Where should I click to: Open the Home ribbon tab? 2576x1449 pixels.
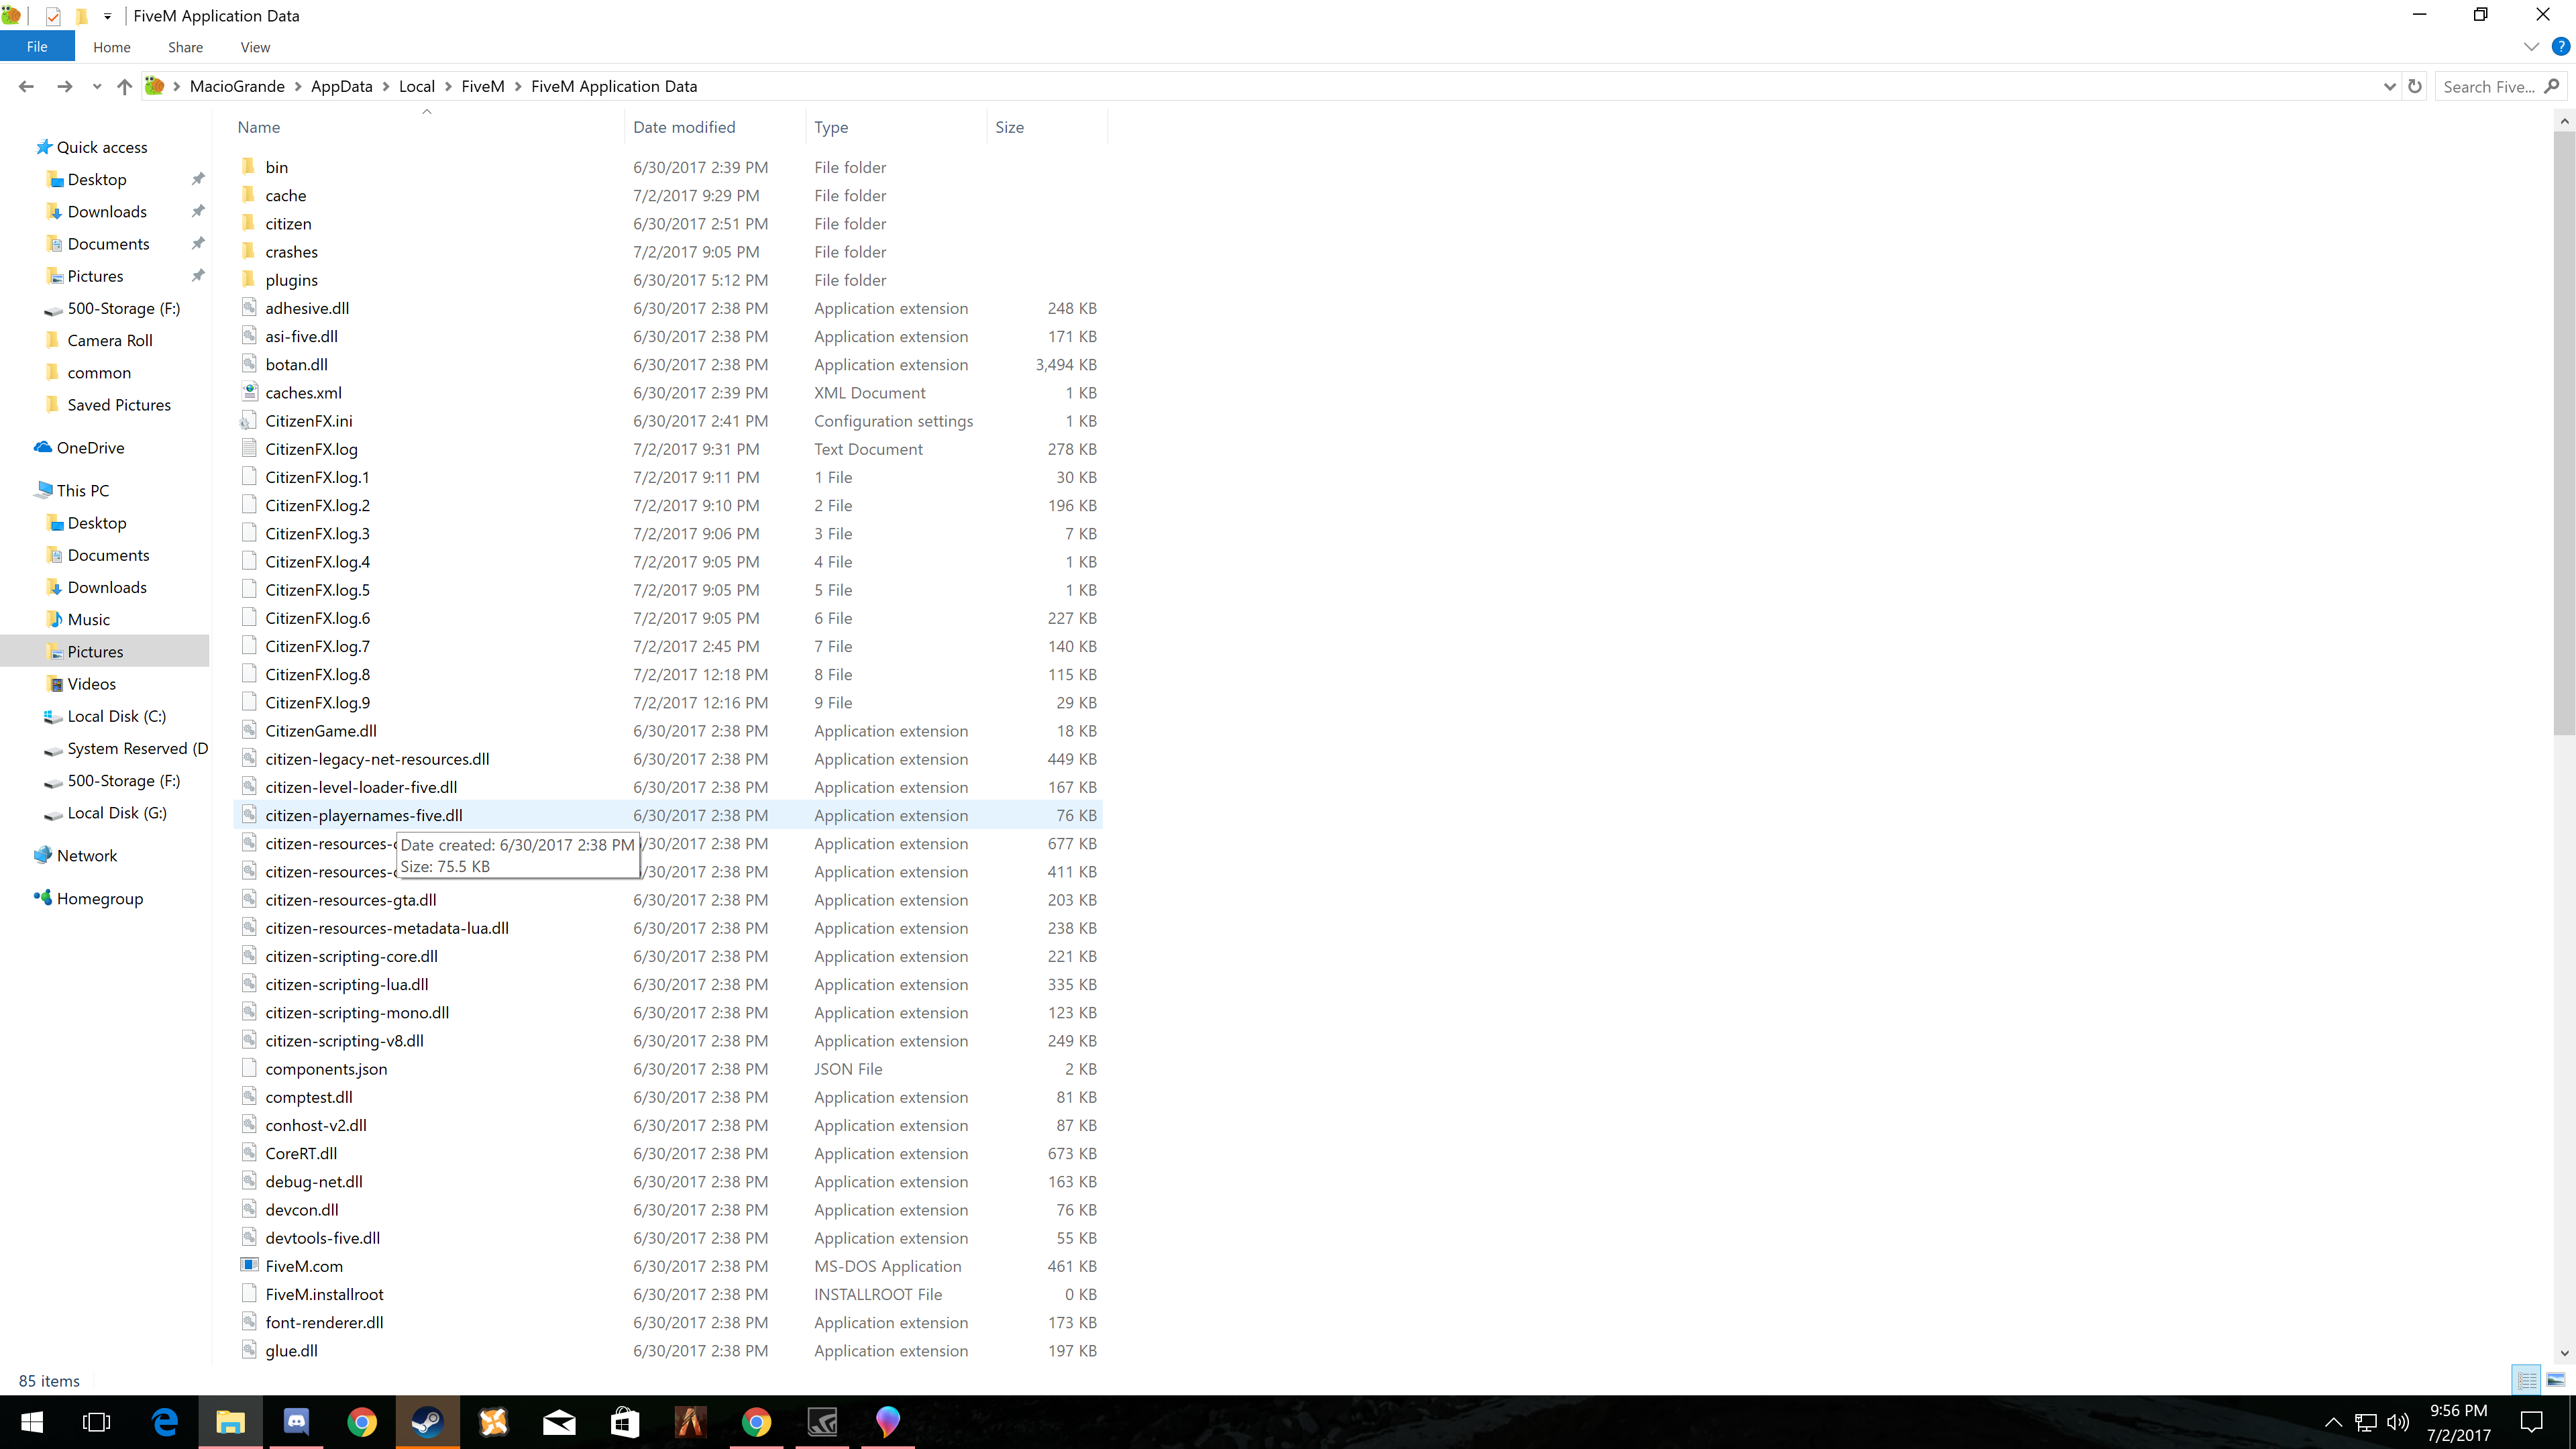112,47
